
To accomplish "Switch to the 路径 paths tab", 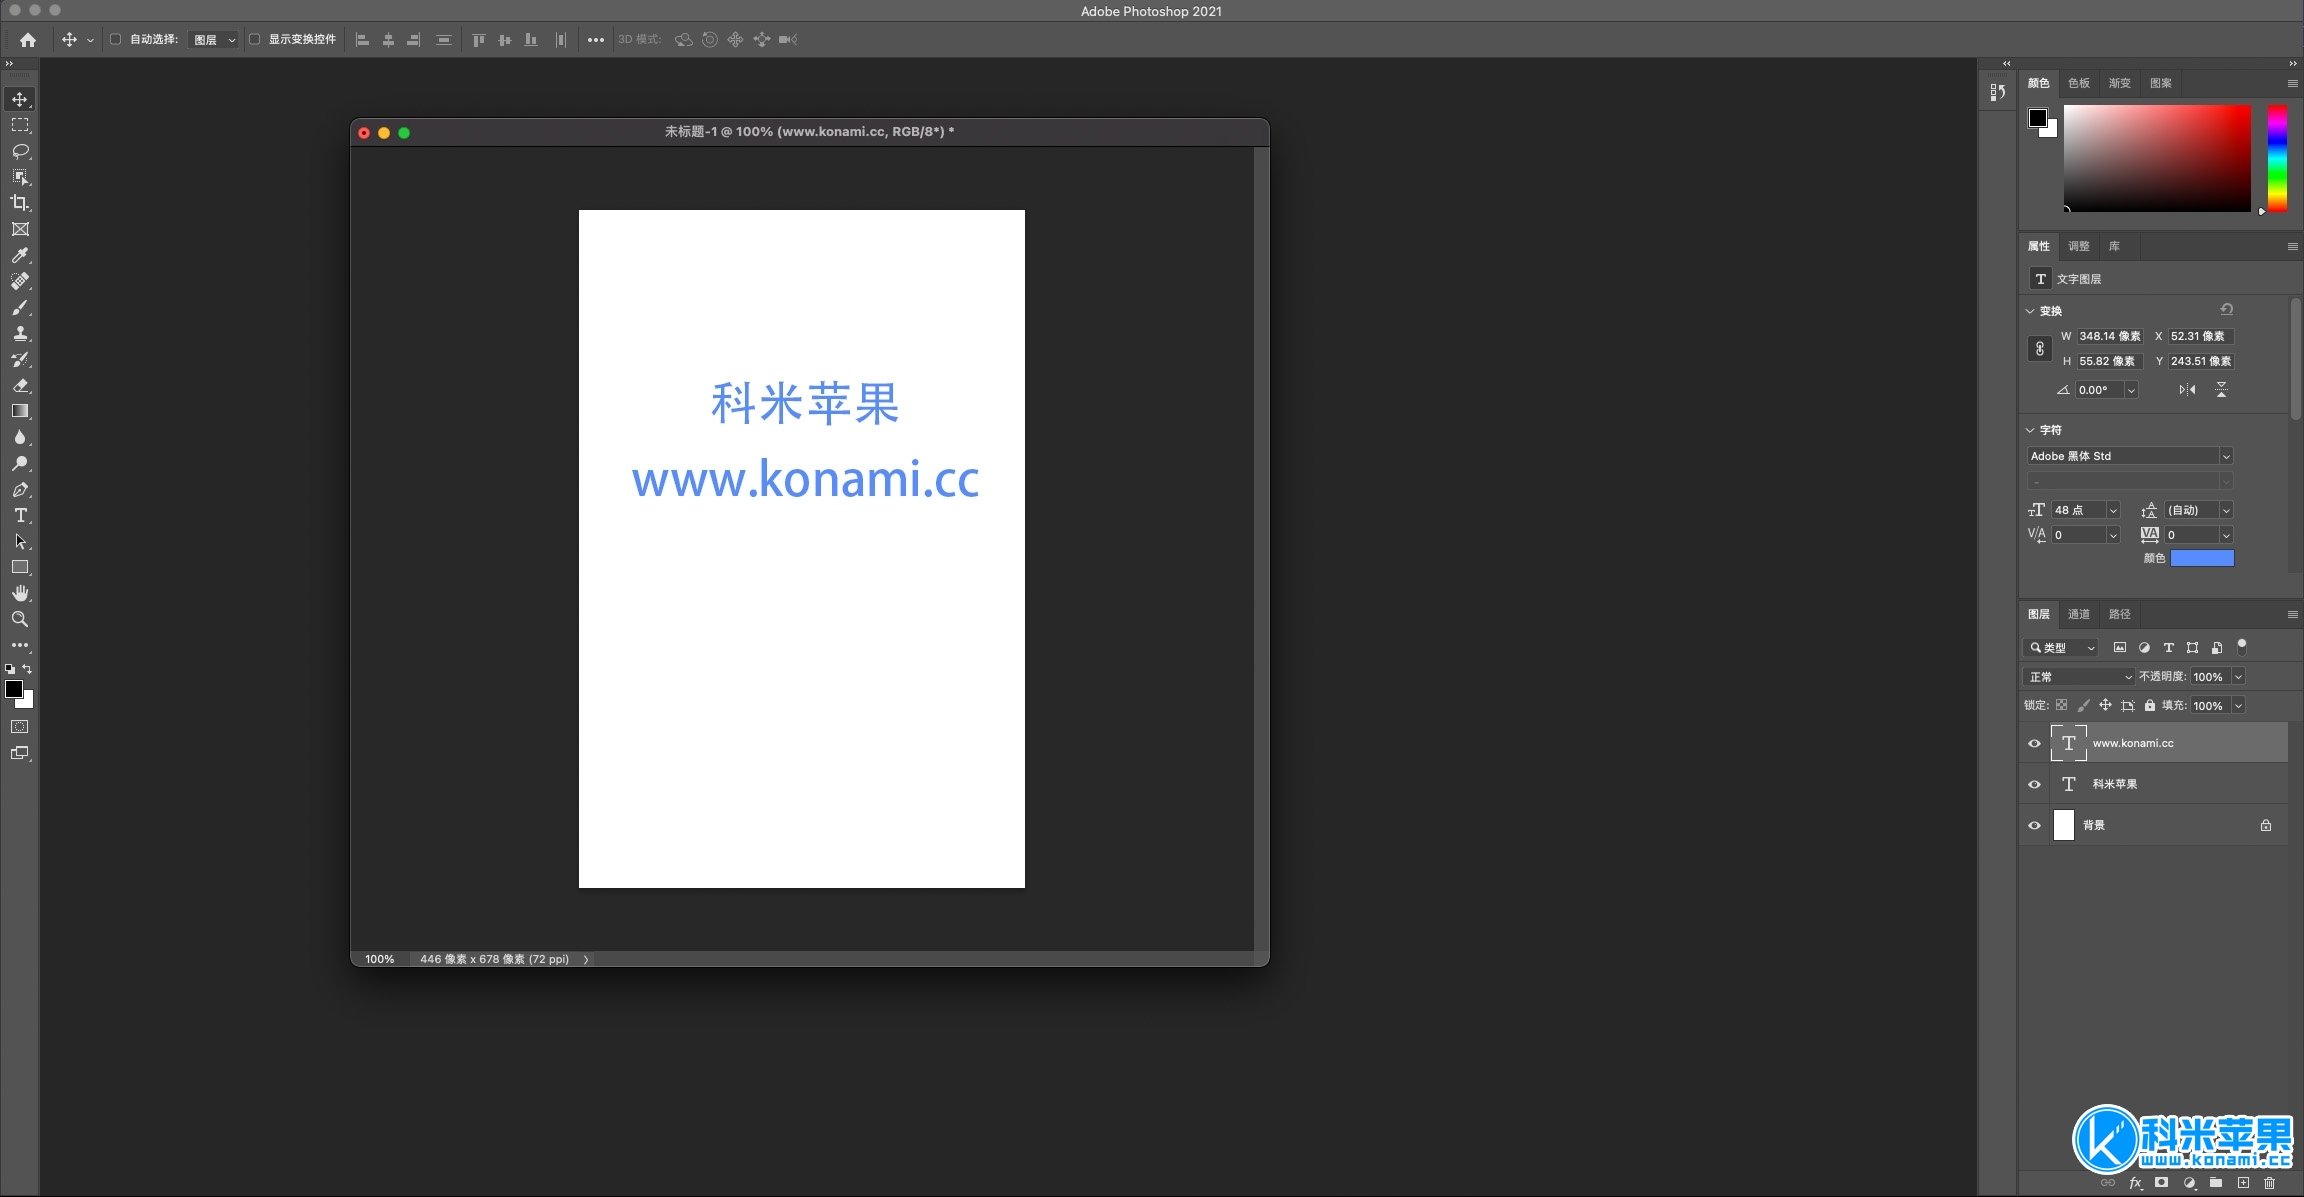I will click(x=2120, y=614).
